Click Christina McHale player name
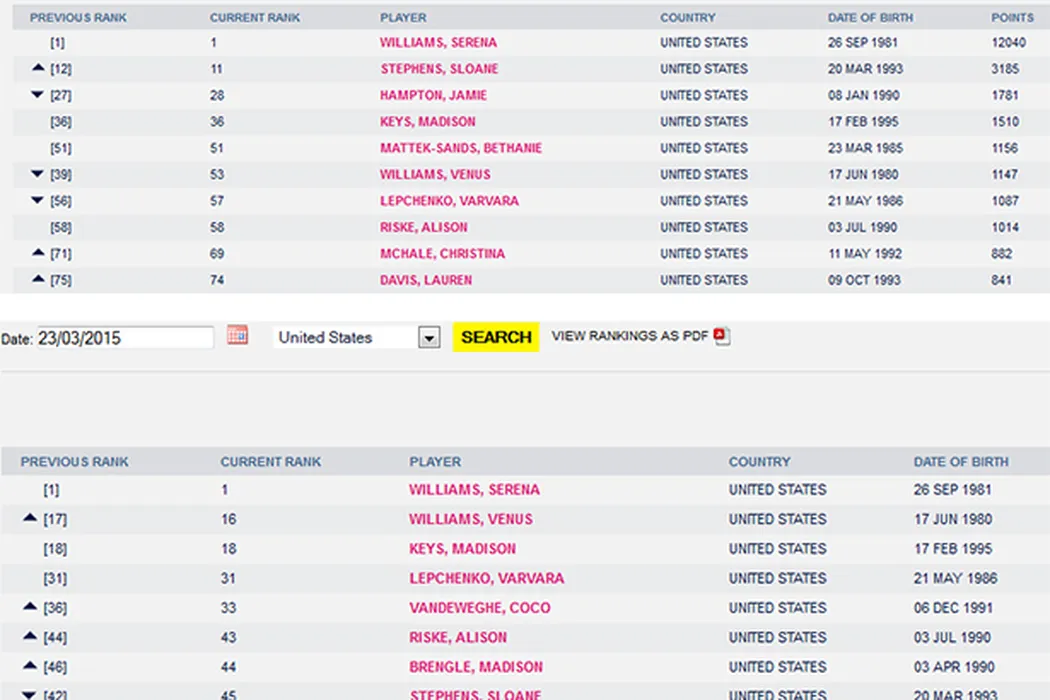 point(442,254)
